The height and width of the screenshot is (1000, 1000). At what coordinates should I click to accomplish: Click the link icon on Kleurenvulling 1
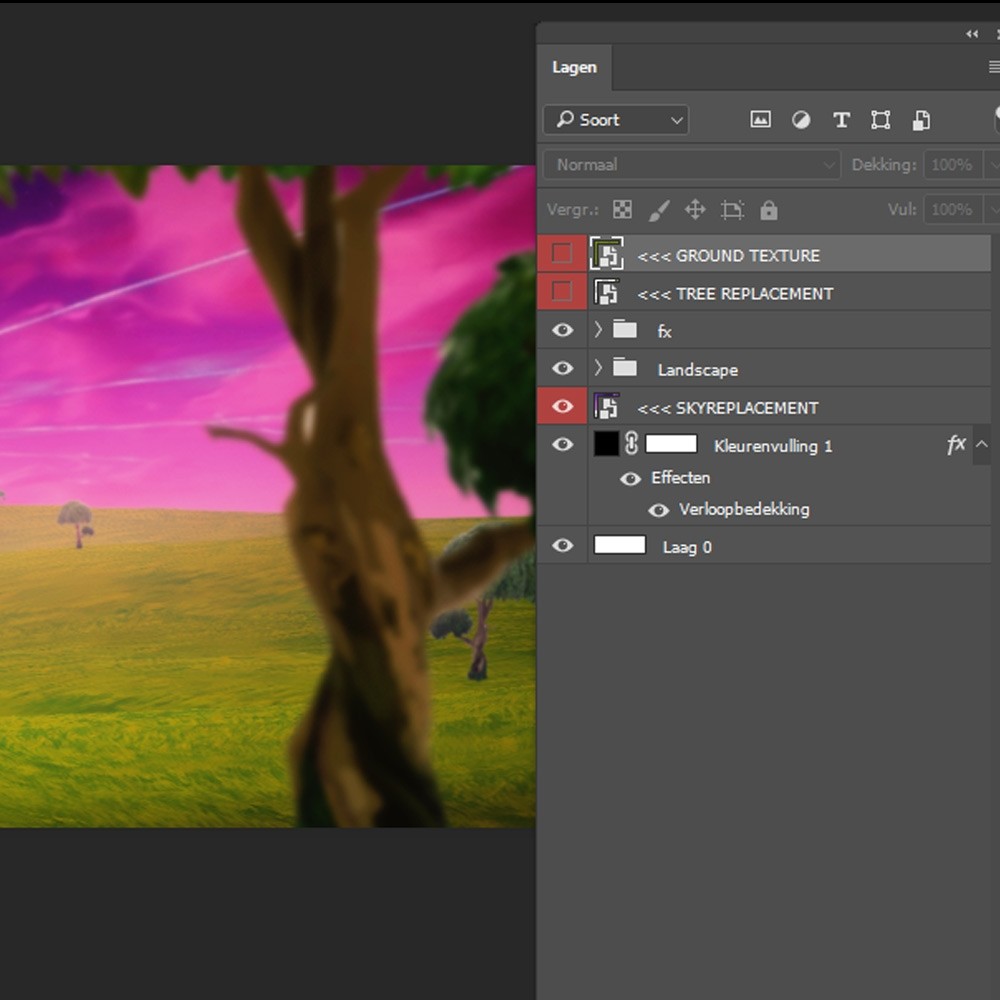(631, 443)
